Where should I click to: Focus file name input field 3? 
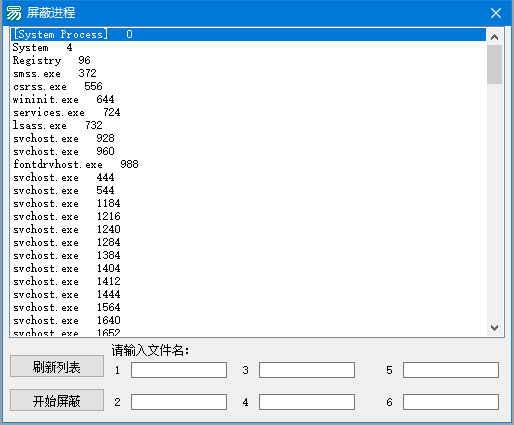pos(307,370)
